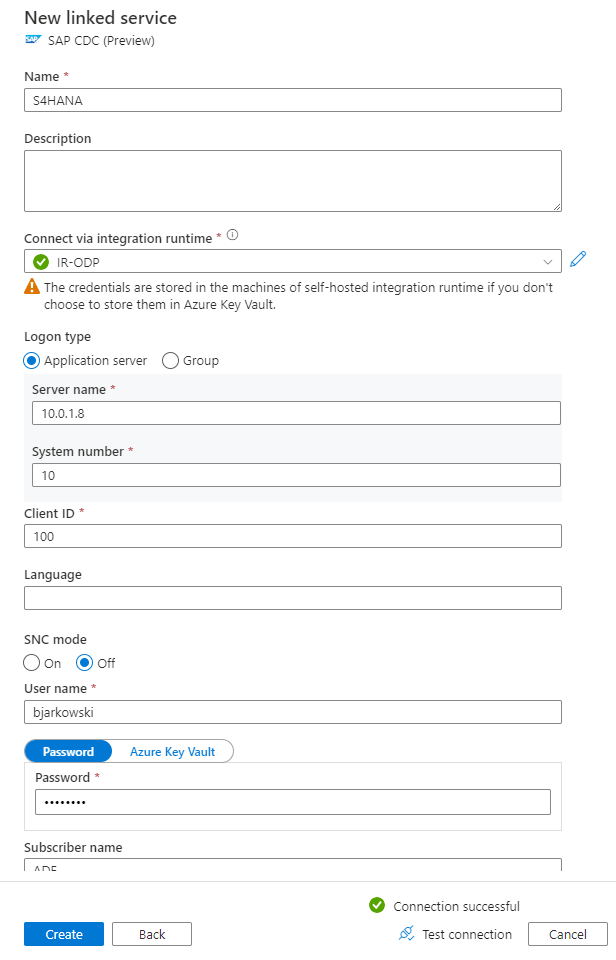
Task: Expand the integration runtime dropdown chevron
Action: click(x=547, y=262)
